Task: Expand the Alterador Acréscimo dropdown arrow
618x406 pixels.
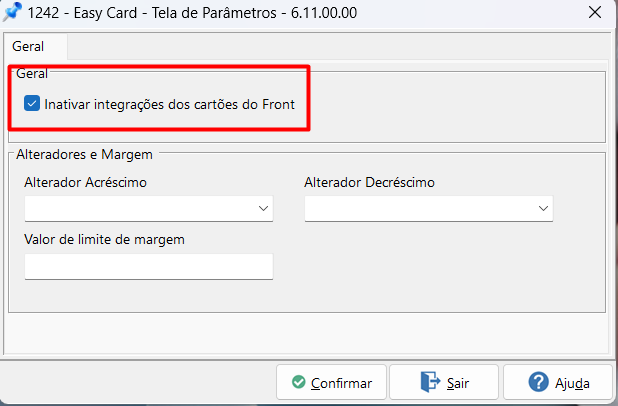Action: click(264, 208)
